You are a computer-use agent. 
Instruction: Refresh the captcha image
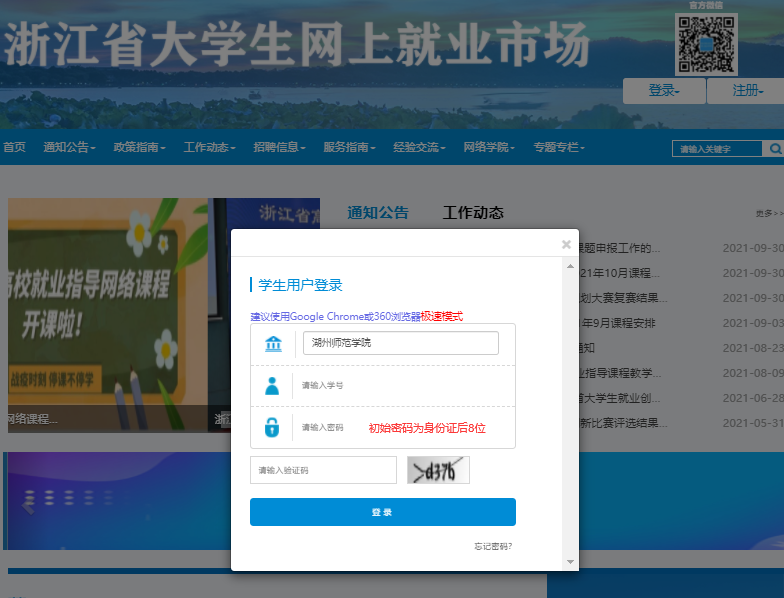click(438, 470)
